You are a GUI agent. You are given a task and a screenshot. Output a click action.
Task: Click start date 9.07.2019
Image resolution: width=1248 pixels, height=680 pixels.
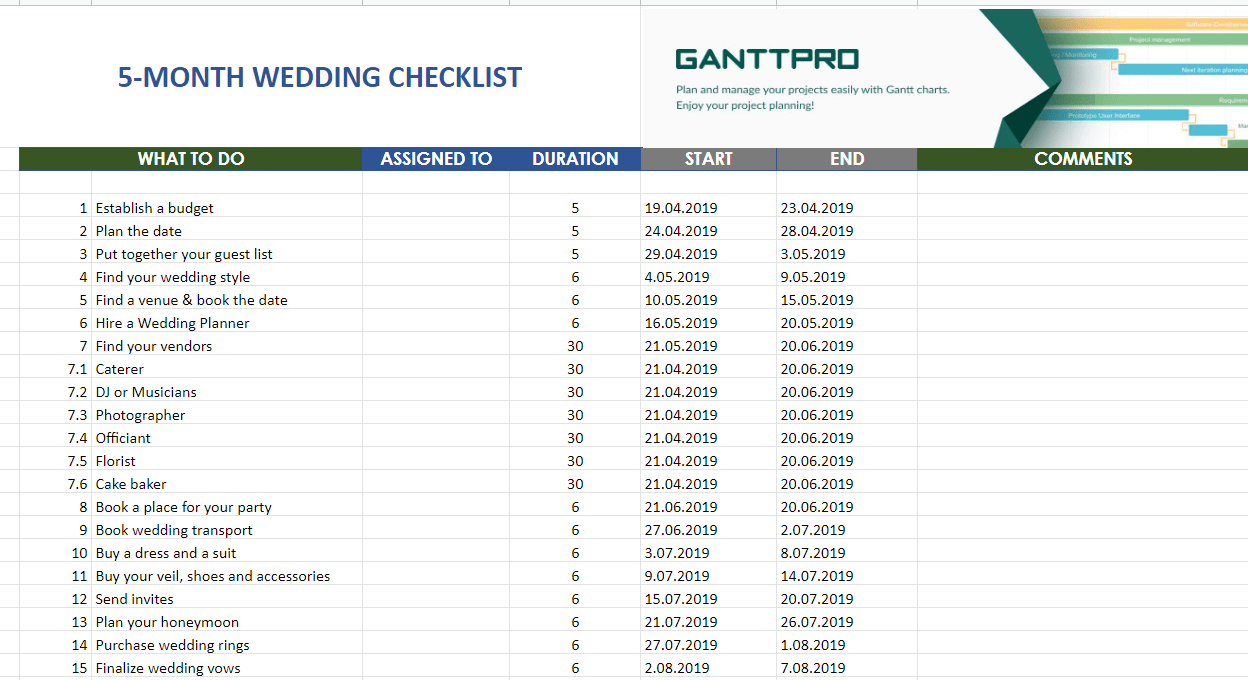point(709,576)
